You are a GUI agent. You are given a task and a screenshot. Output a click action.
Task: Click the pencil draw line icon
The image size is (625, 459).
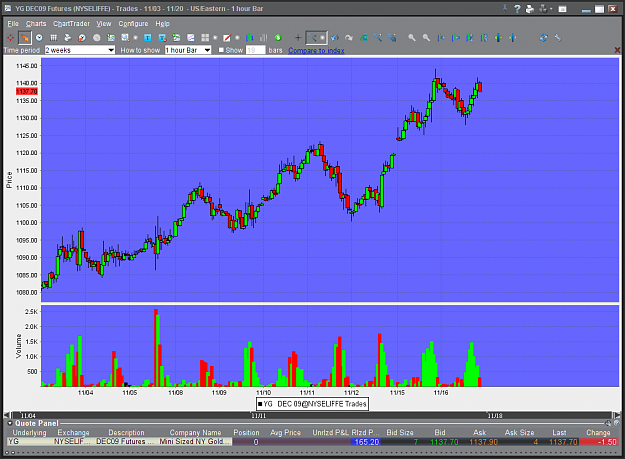coord(227,37)
